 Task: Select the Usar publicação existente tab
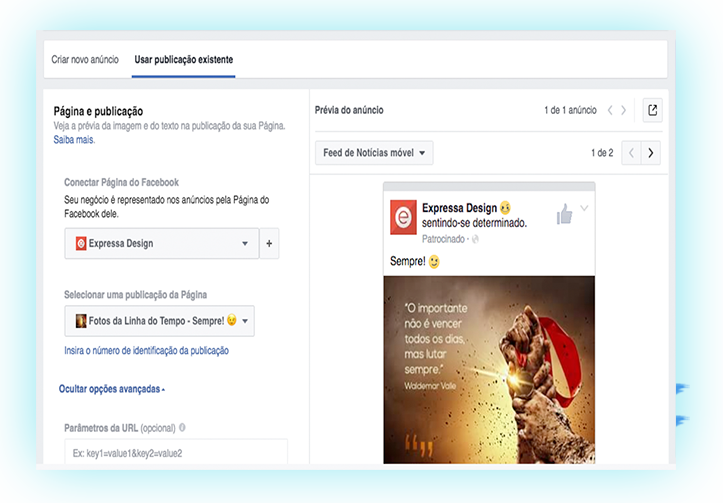click(184, 59)
